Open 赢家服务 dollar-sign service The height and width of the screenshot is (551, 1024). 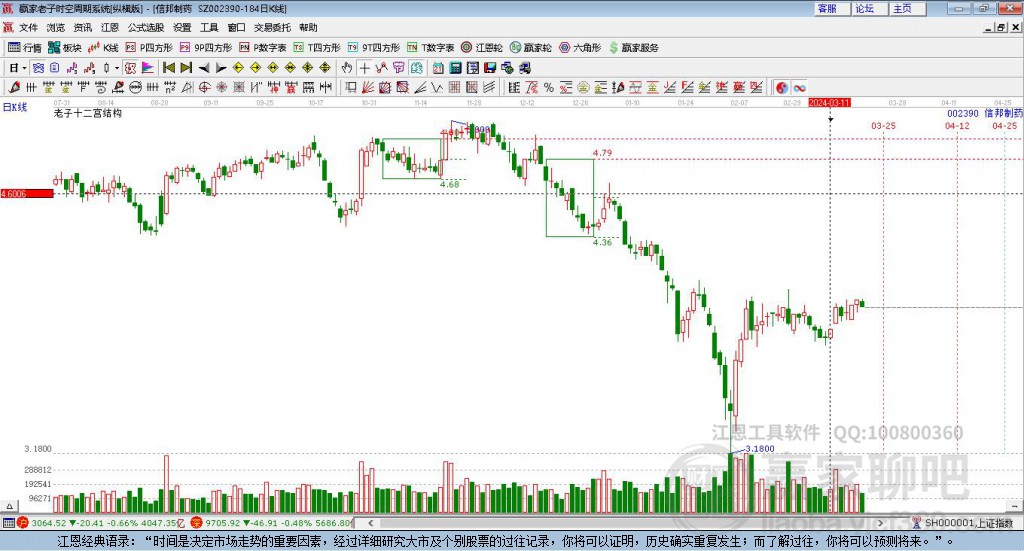click(x=633, y=48)
